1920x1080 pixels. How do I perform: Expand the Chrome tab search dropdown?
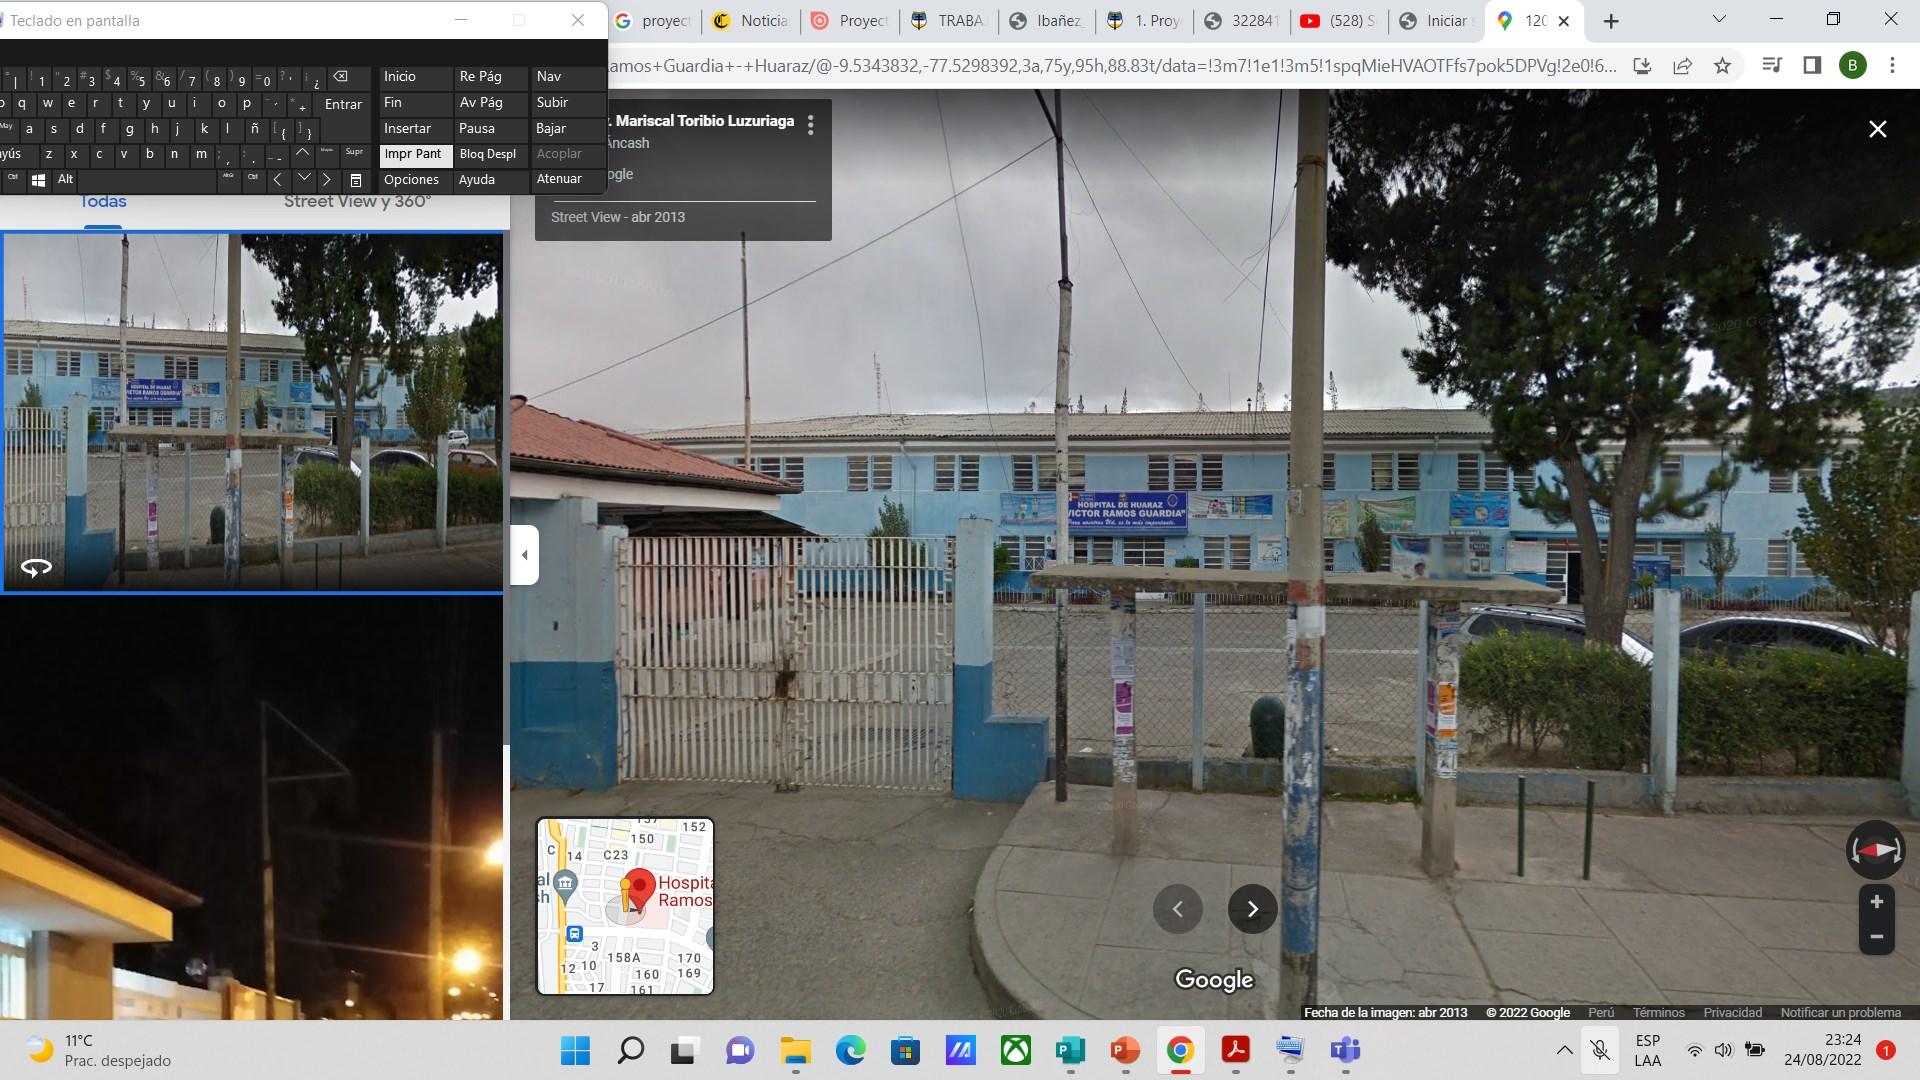coord(1719,20)
